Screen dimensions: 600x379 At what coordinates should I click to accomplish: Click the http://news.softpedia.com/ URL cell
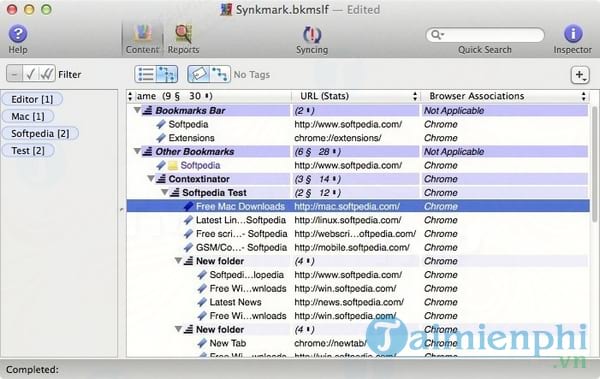pos(349,302)
